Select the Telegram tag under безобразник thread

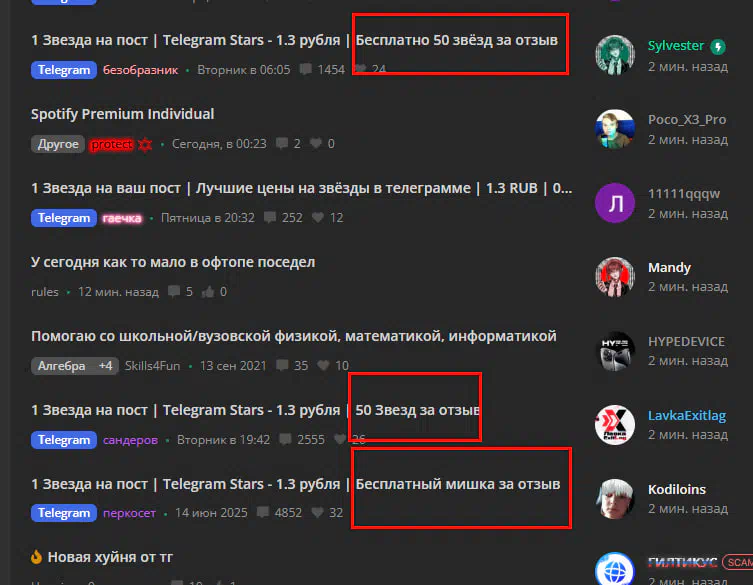64,70
